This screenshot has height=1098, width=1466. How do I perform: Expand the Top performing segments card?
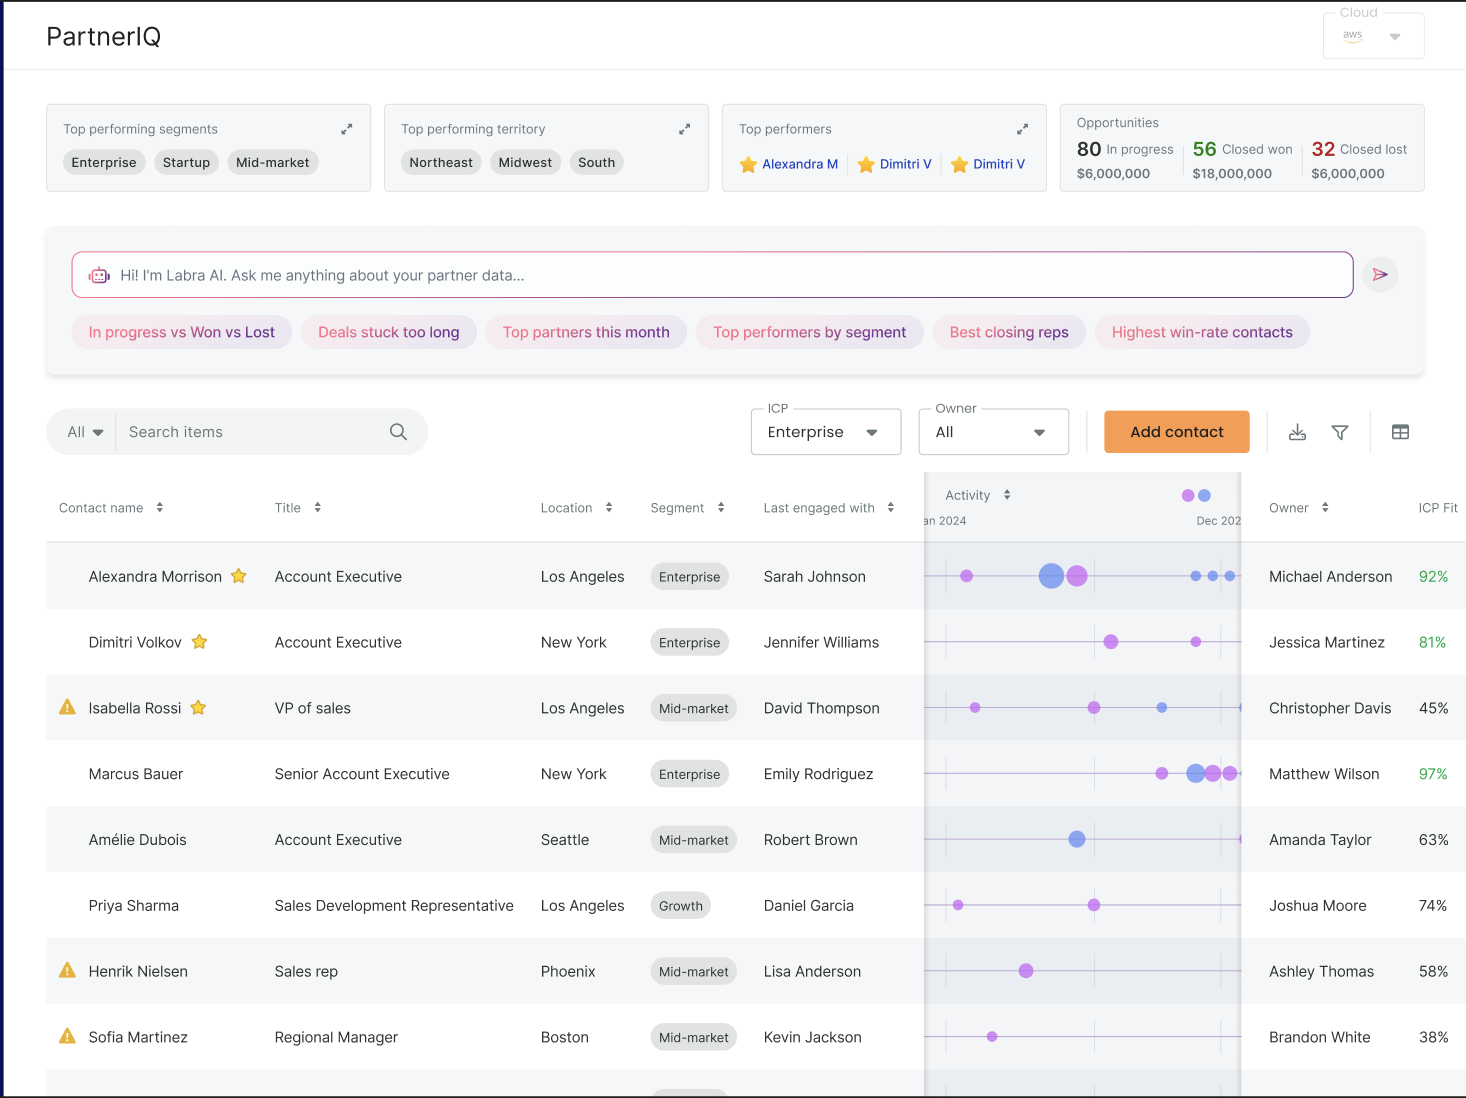point(346,129)
